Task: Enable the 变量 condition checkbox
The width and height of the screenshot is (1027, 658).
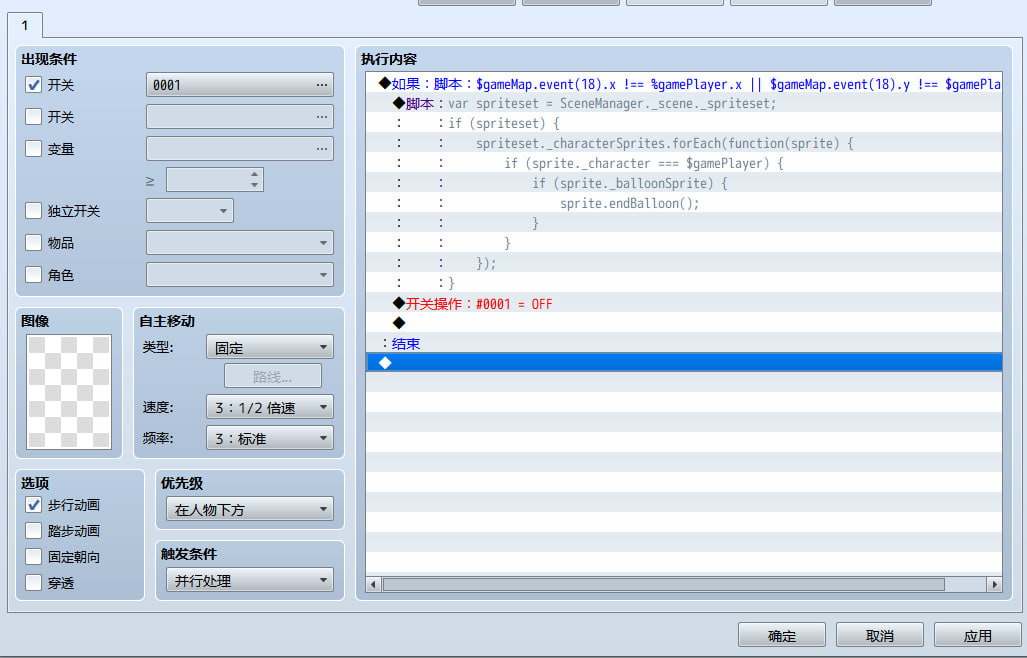Action: pos(33,149)
